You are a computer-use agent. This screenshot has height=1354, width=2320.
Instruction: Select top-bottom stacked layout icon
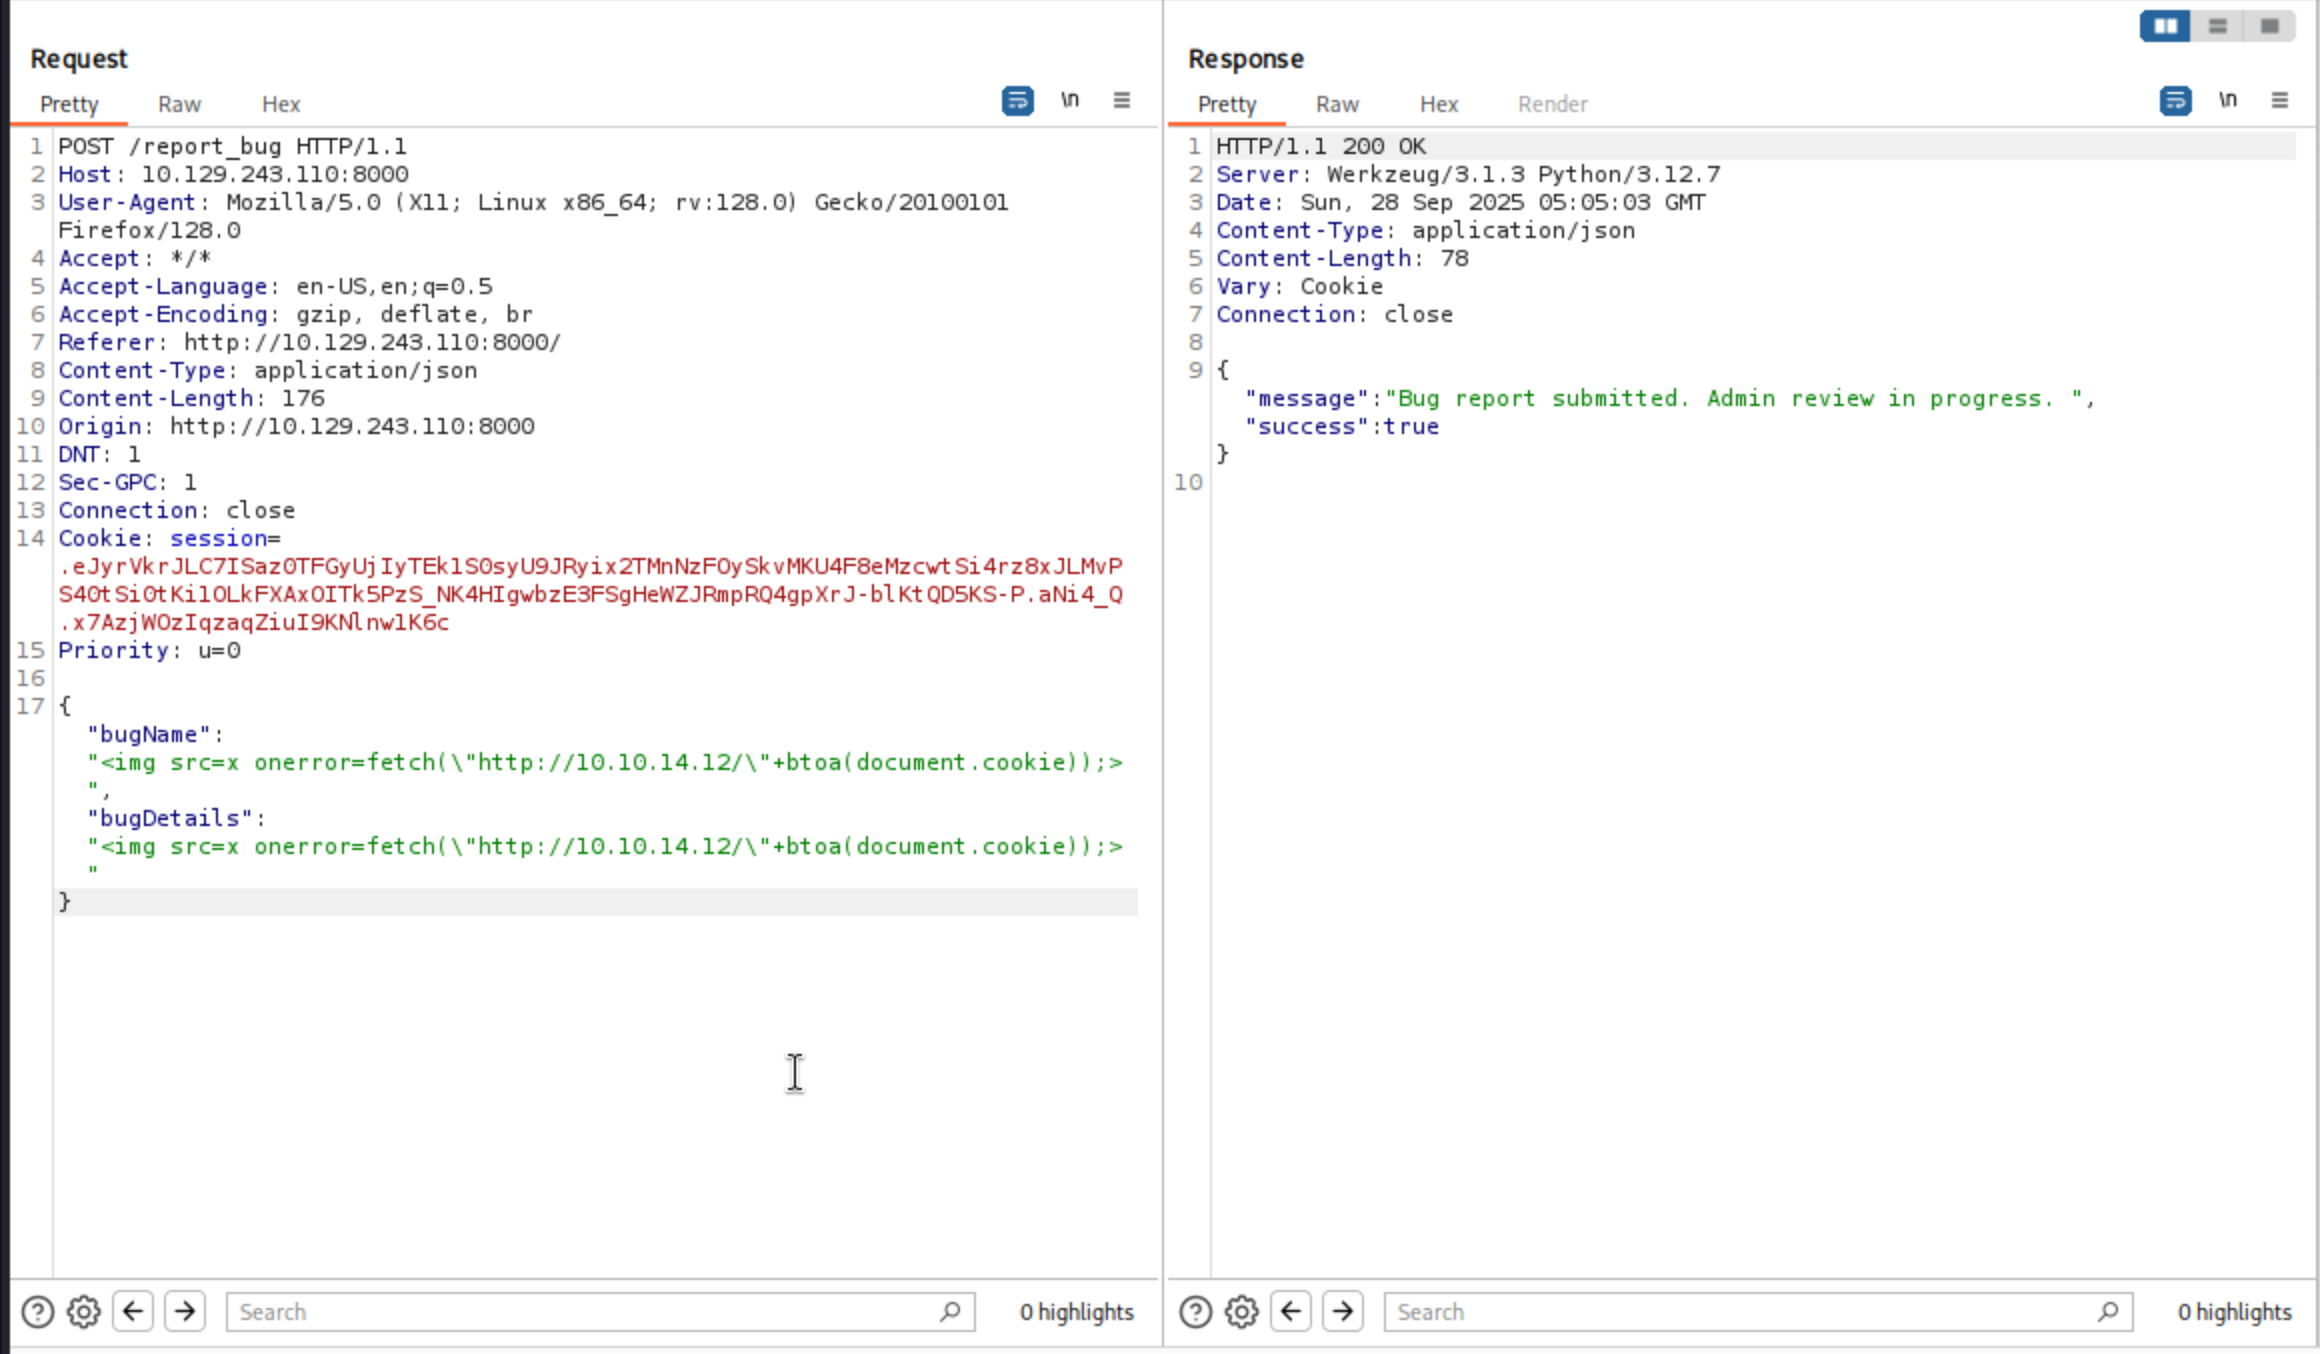2217,26
